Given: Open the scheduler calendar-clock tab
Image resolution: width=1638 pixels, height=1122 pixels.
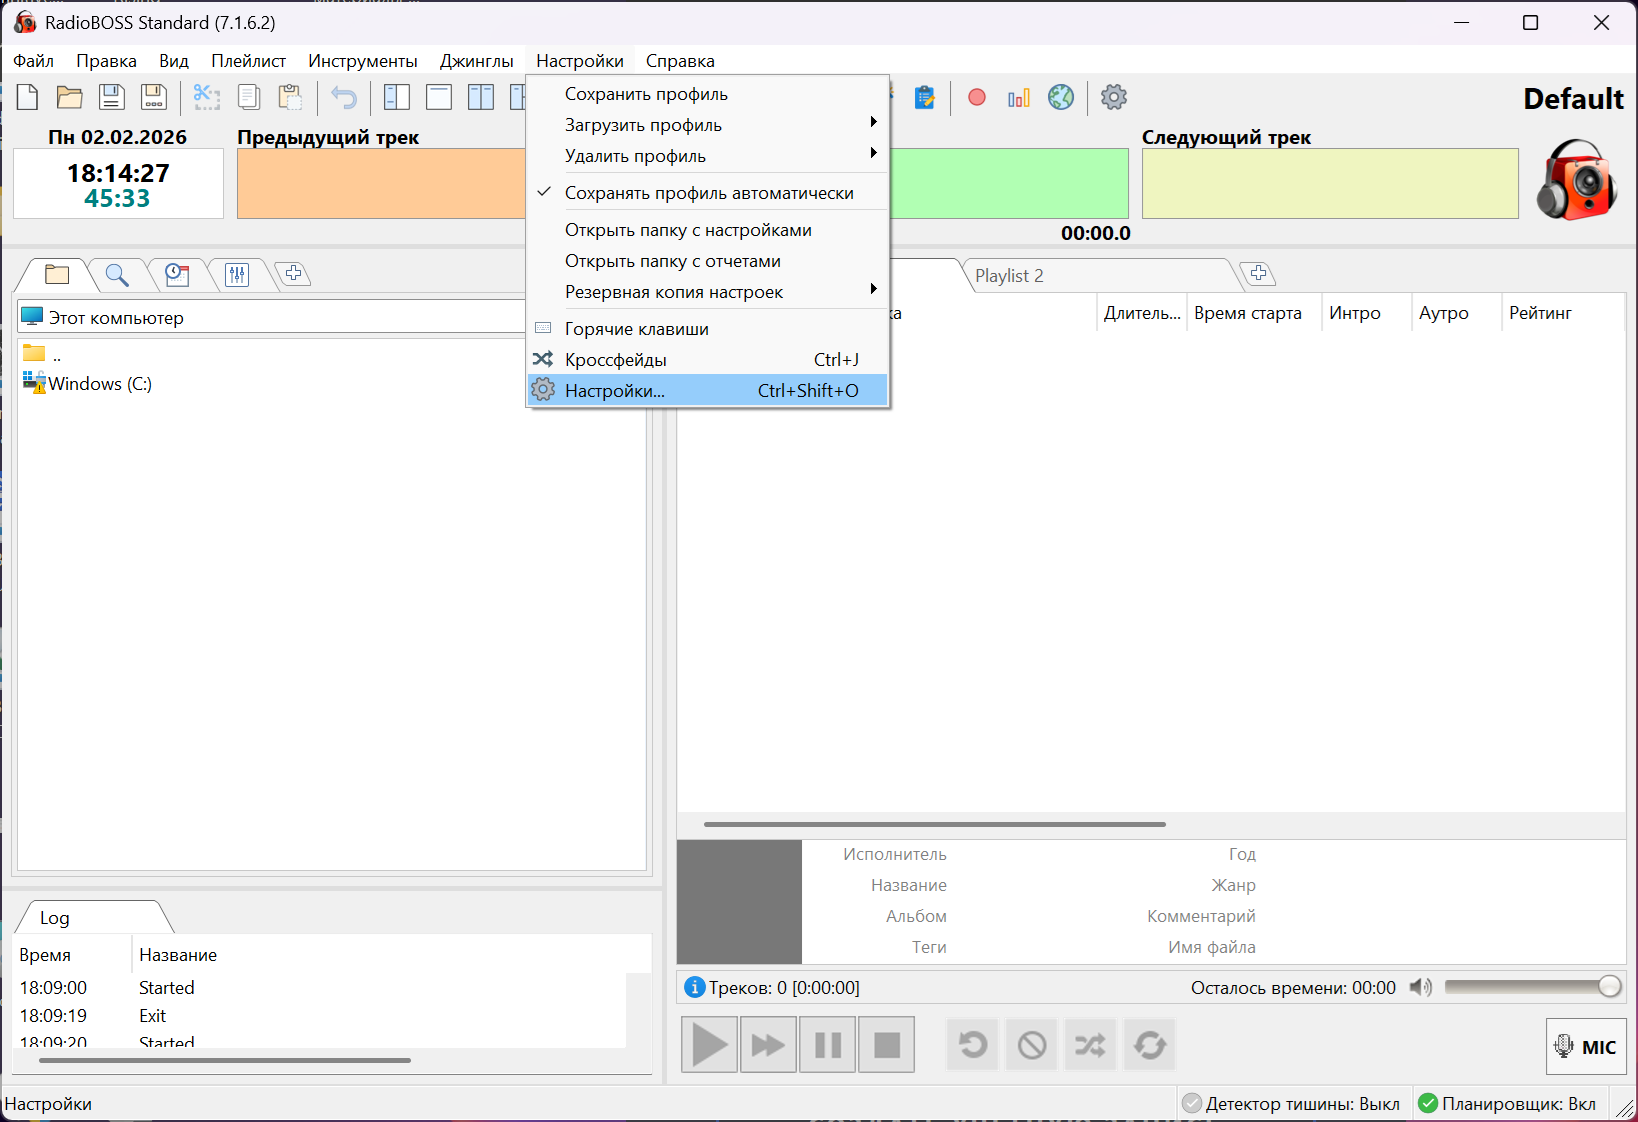Looking at the screenshot, I should point(177,274).
